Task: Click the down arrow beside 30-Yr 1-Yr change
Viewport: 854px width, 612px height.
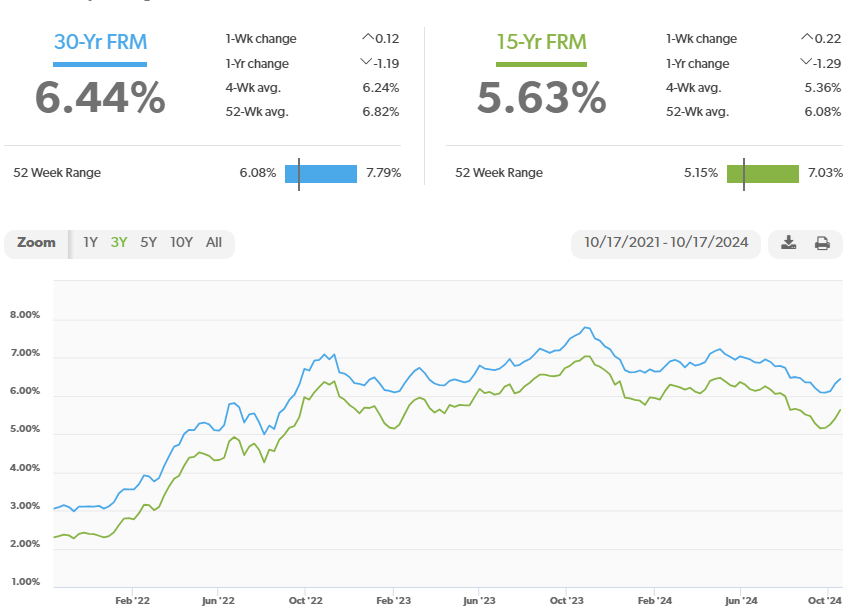Action: [x=364, y=62]
